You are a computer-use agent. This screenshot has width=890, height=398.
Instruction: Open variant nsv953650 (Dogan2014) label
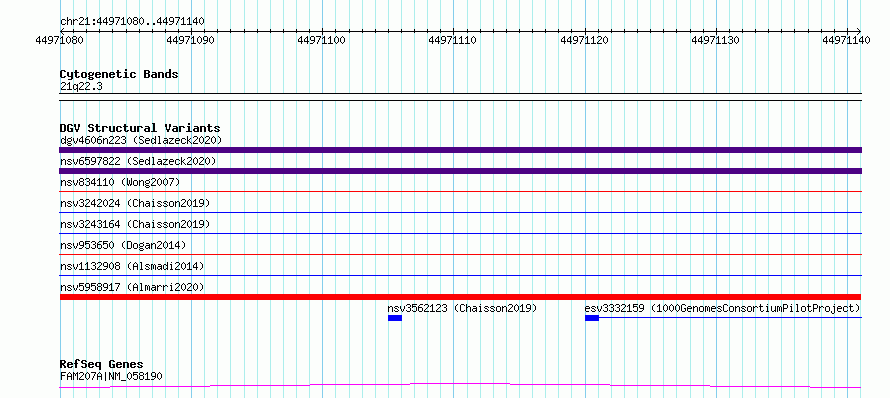[x=123, y=245]
